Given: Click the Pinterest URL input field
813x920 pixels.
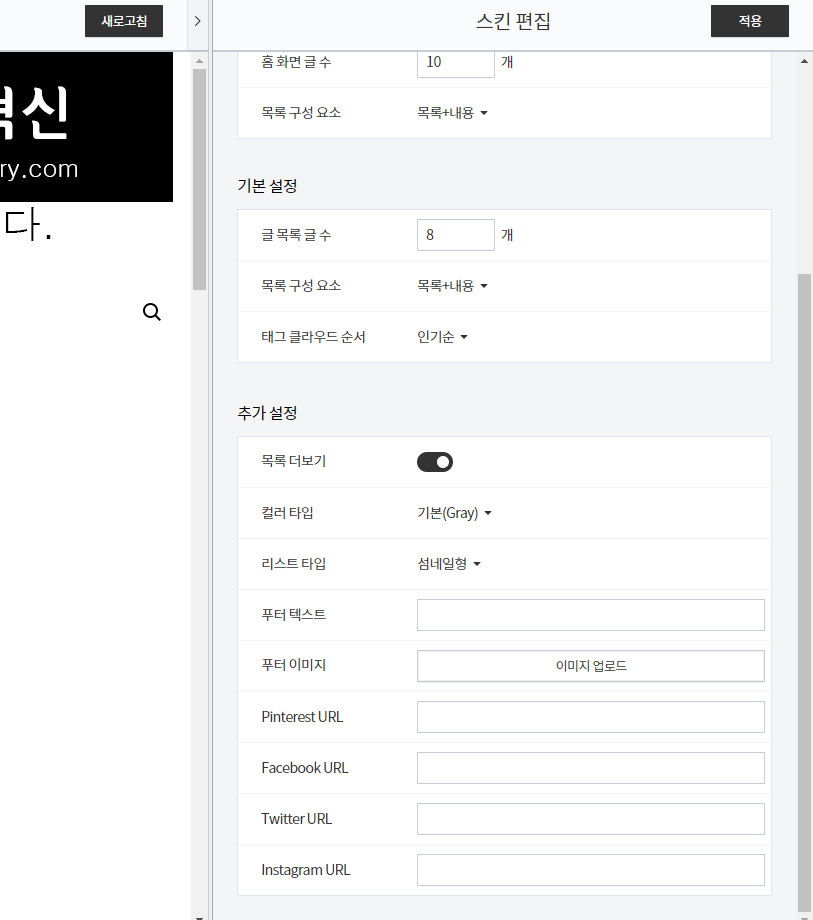Looking at the screenshot, I should [x=591, y=717].
